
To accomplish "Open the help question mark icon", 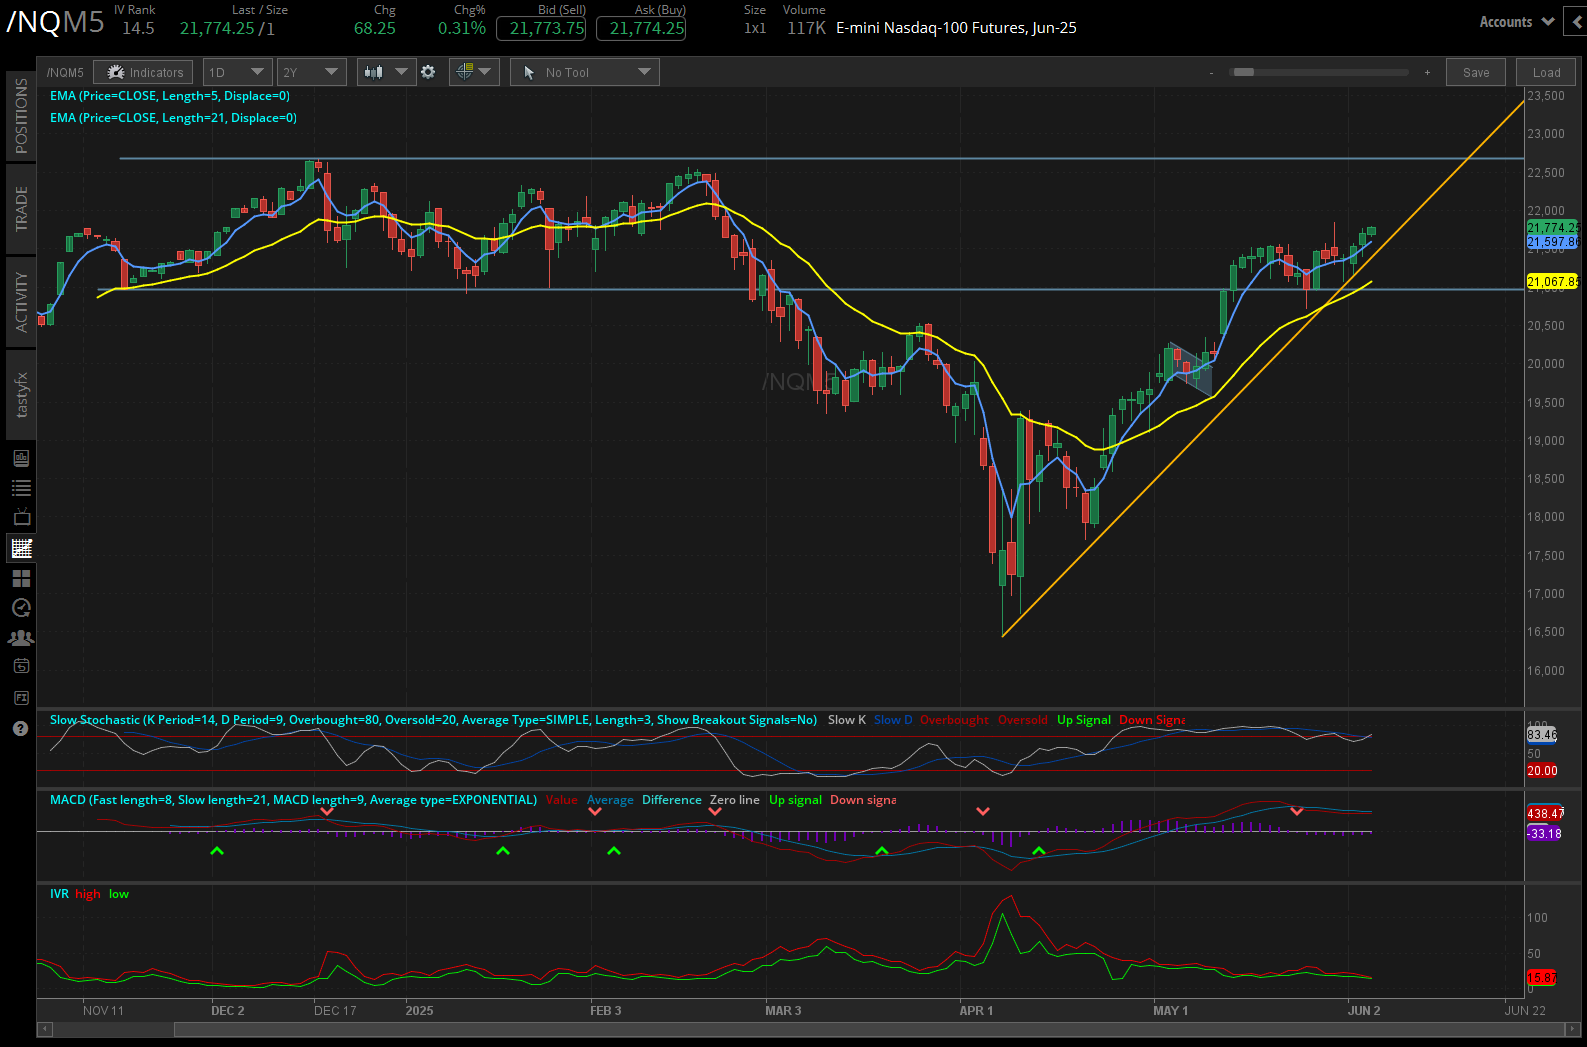I will coord(20,728).
